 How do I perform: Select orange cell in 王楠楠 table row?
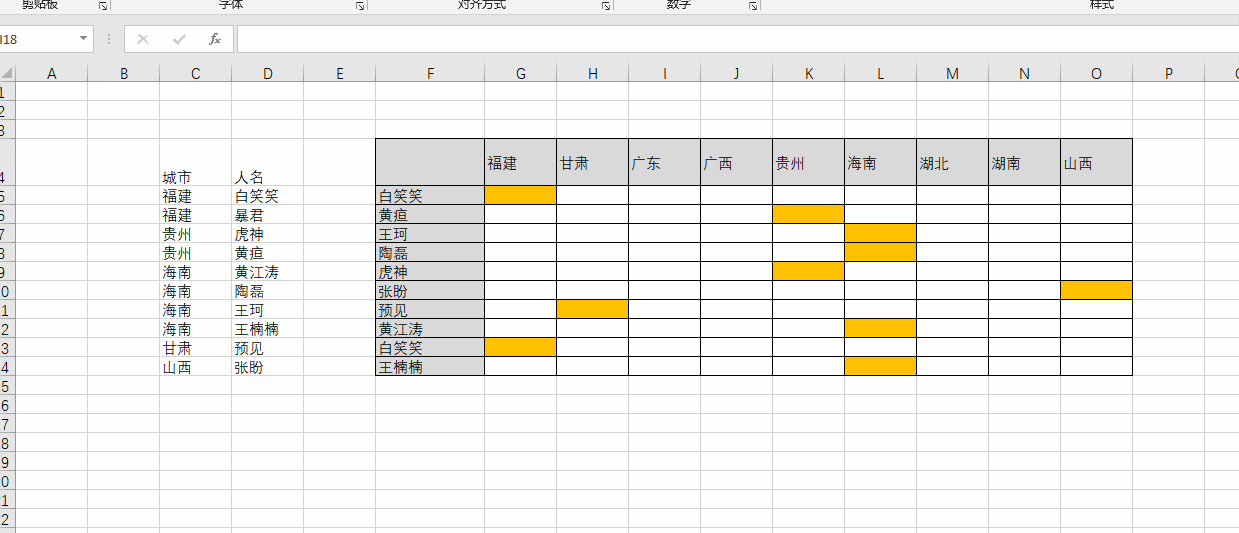880,367
